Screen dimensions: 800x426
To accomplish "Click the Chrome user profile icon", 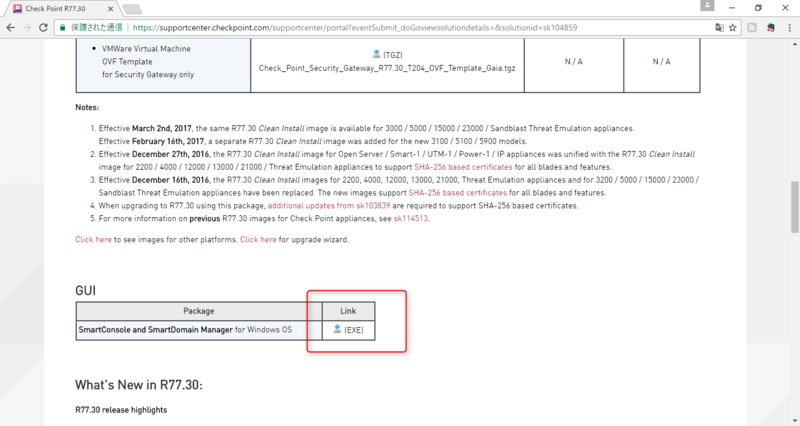I will (707, 5).
